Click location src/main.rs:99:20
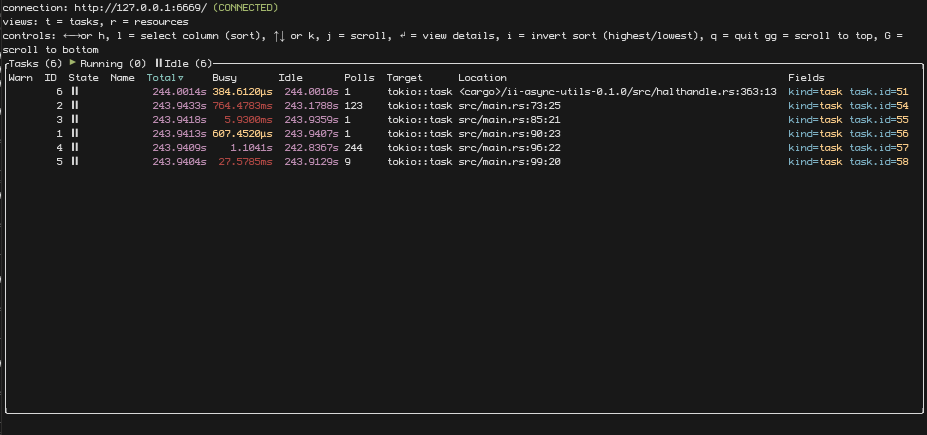Screen dimensions: 927x435 pyautogui.click(x=510, y=161)
